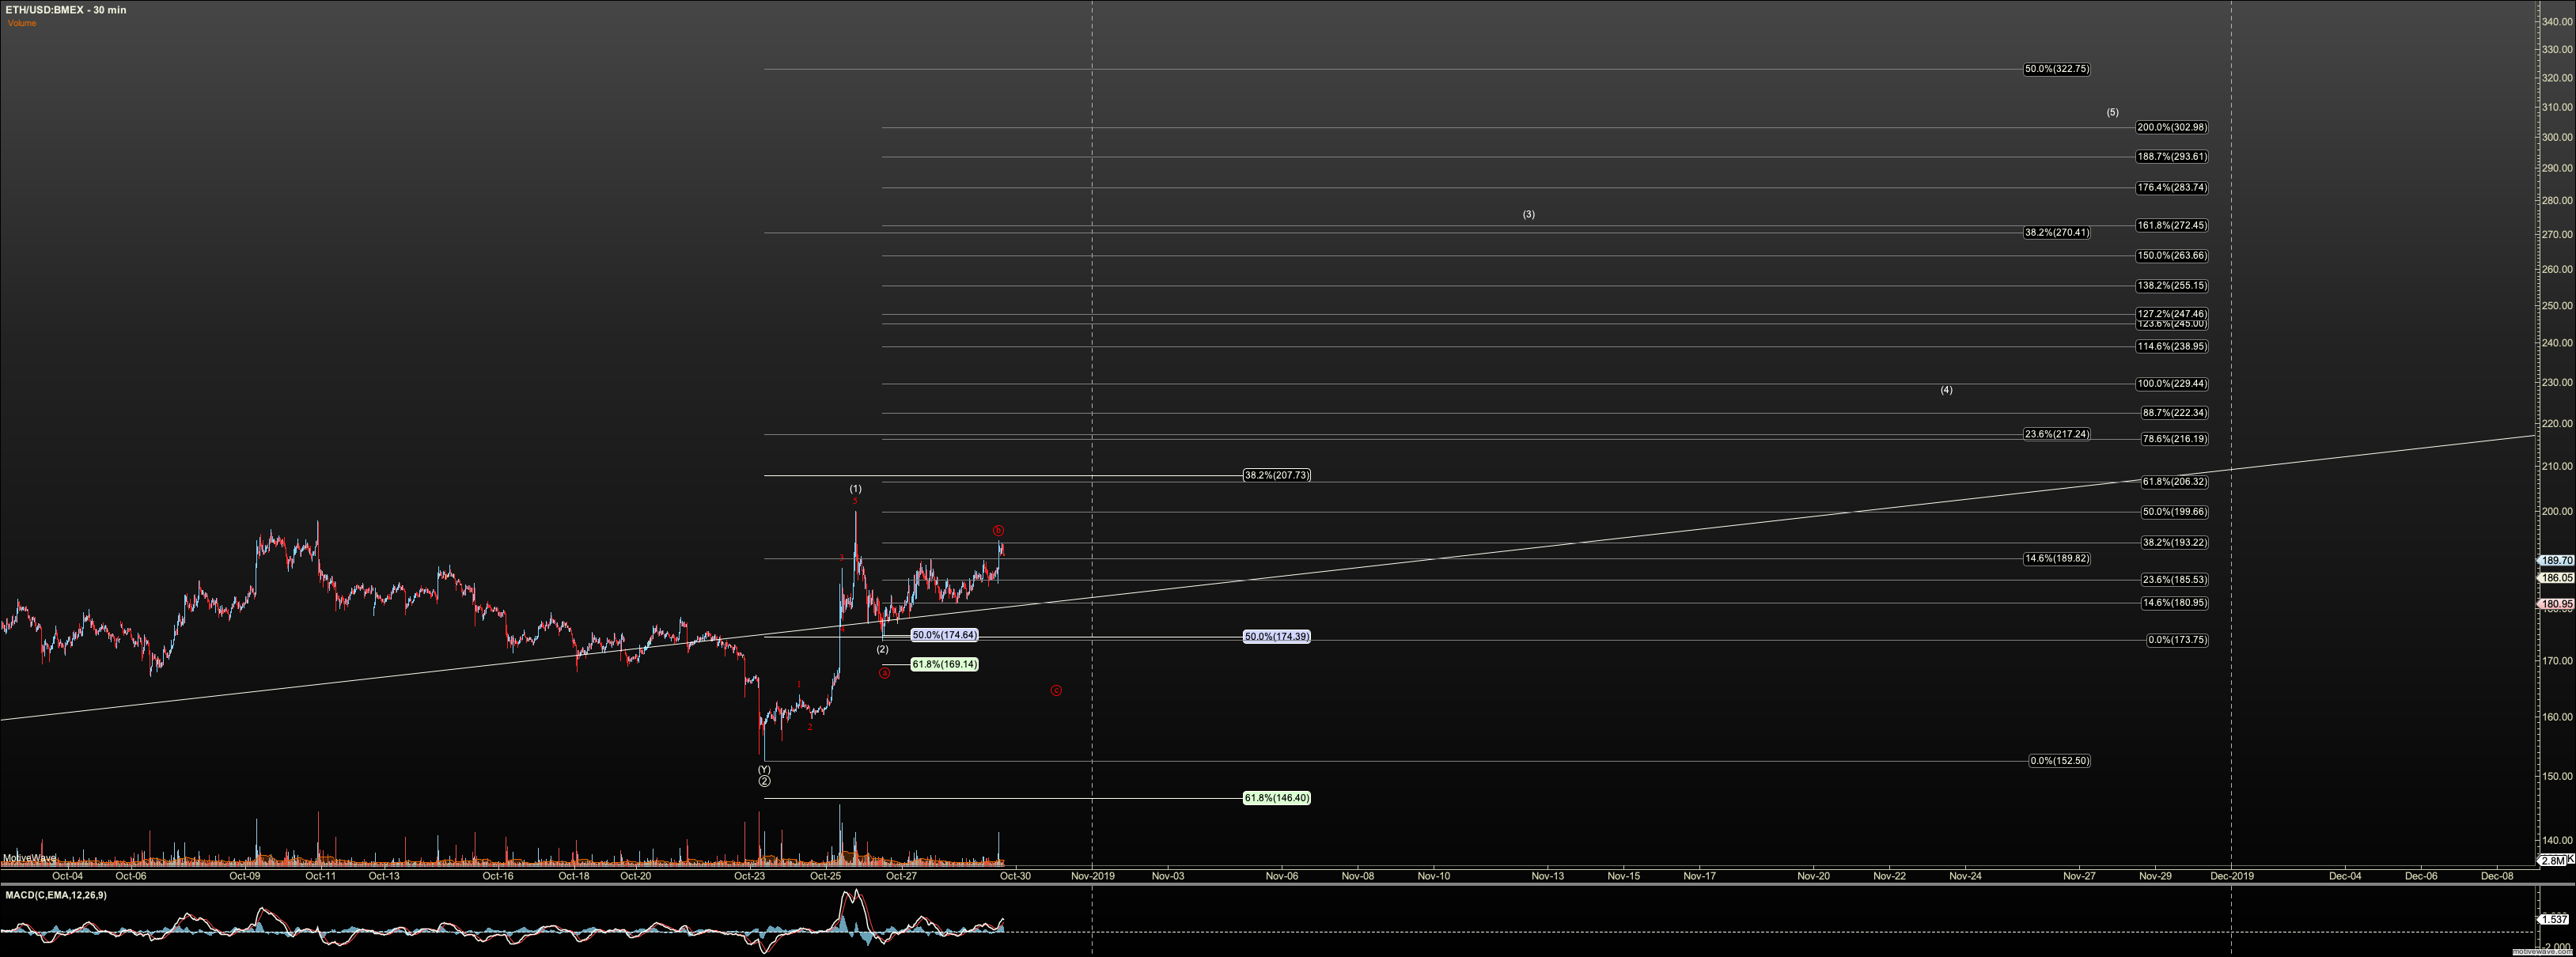Click the ETH/USD:BMEX - 30 min title

click(x=66, y=10)
